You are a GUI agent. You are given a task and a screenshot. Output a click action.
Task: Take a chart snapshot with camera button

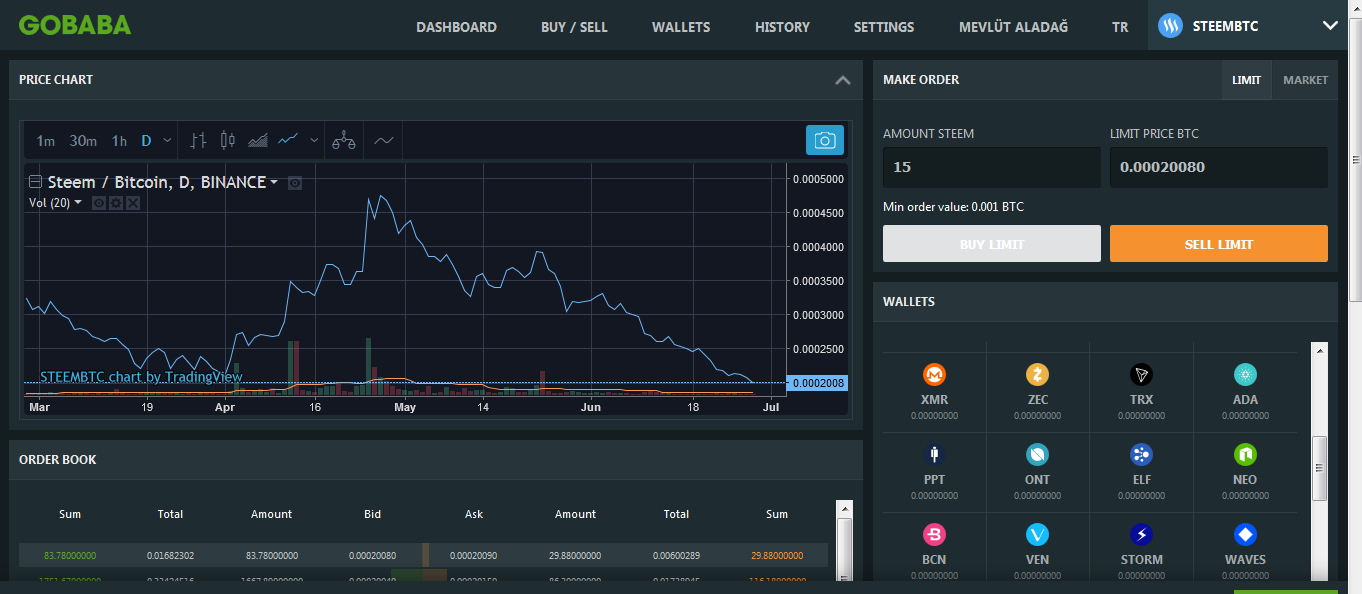tap(825, 141)
